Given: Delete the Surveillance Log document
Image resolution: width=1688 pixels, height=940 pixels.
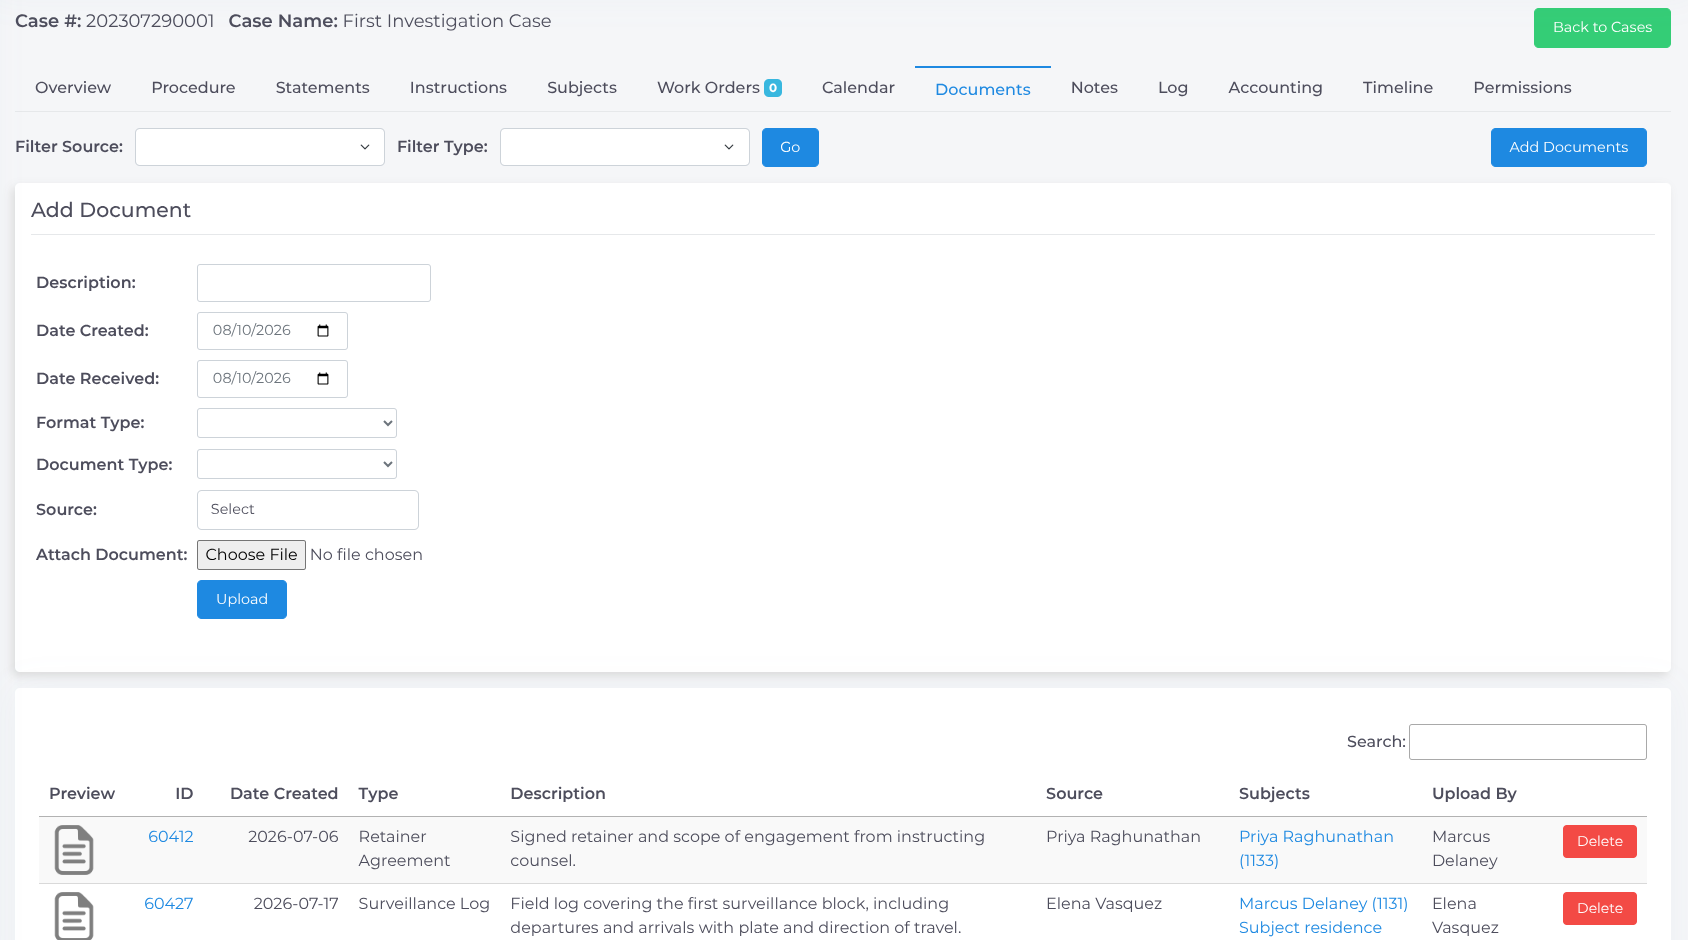Looking at the screenshot, I should 1600,908.
